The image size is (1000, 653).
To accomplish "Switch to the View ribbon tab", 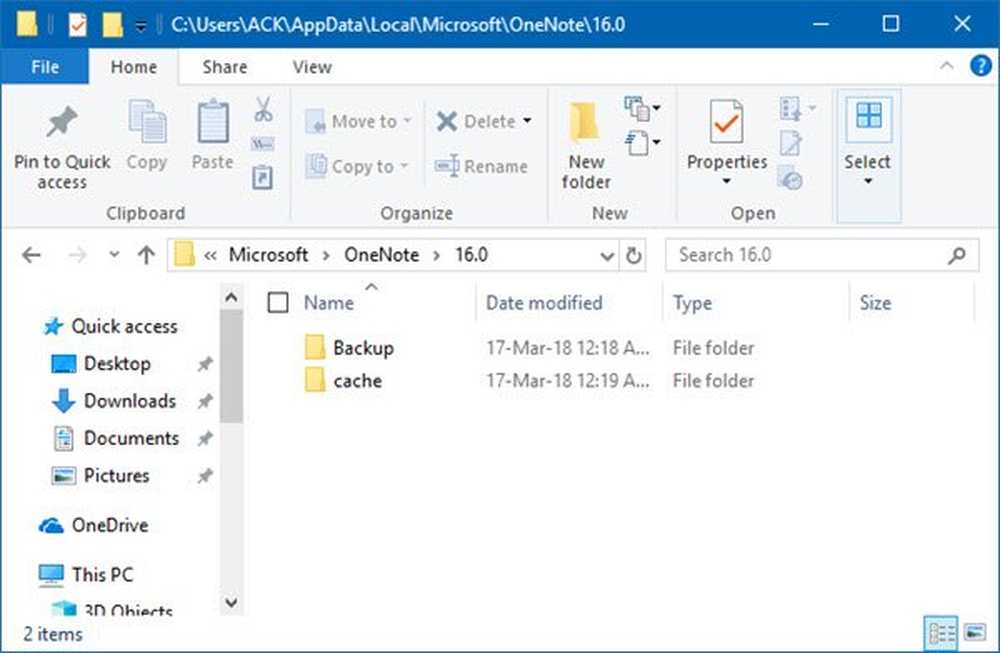I will (311, 67).
